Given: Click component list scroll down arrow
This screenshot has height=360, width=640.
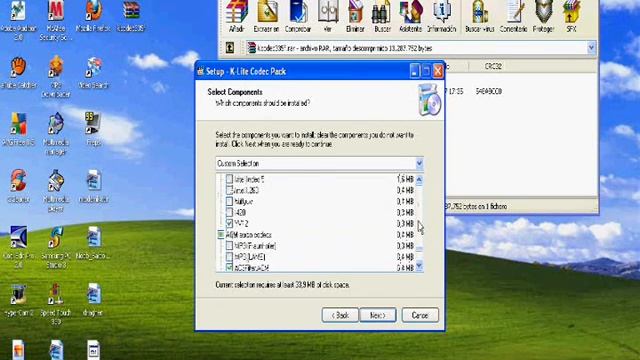Looking at the screenshot, I should [x=419, y=266].
